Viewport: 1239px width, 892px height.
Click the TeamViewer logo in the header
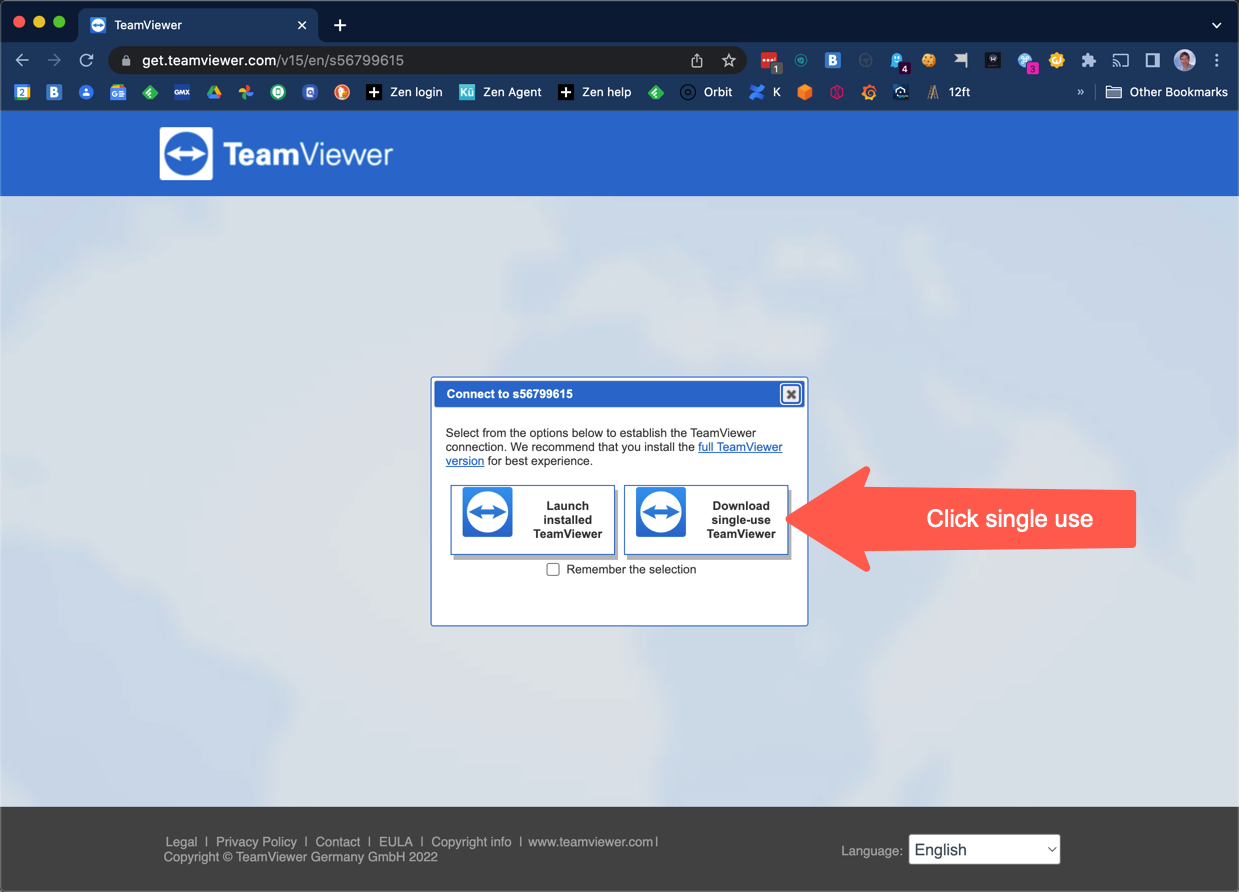coord(277,154)
